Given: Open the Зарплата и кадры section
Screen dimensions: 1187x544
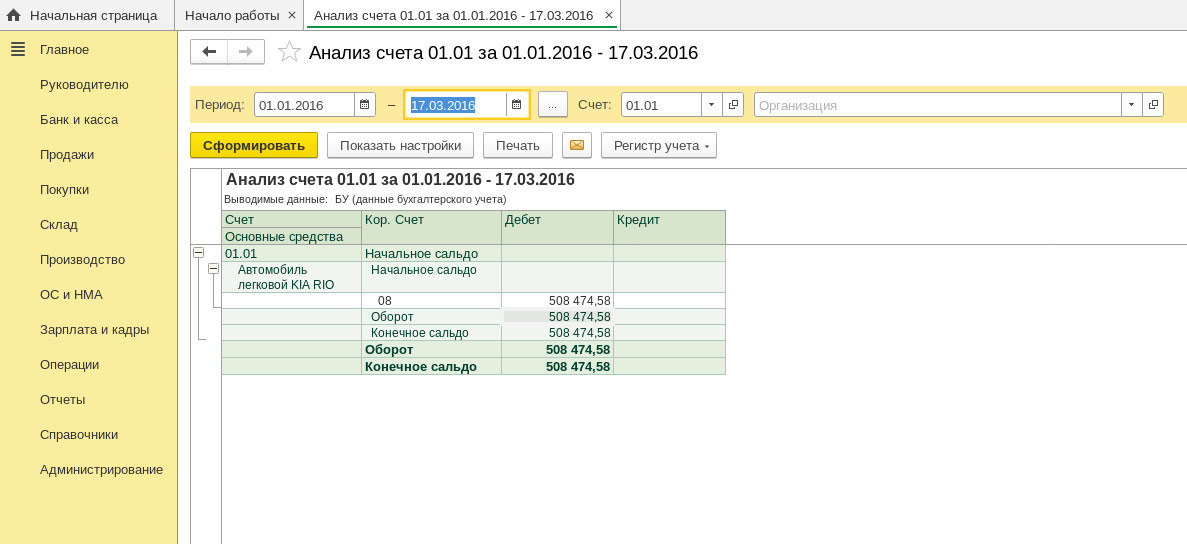Looking at the screenshot, I should pos(95,330).
